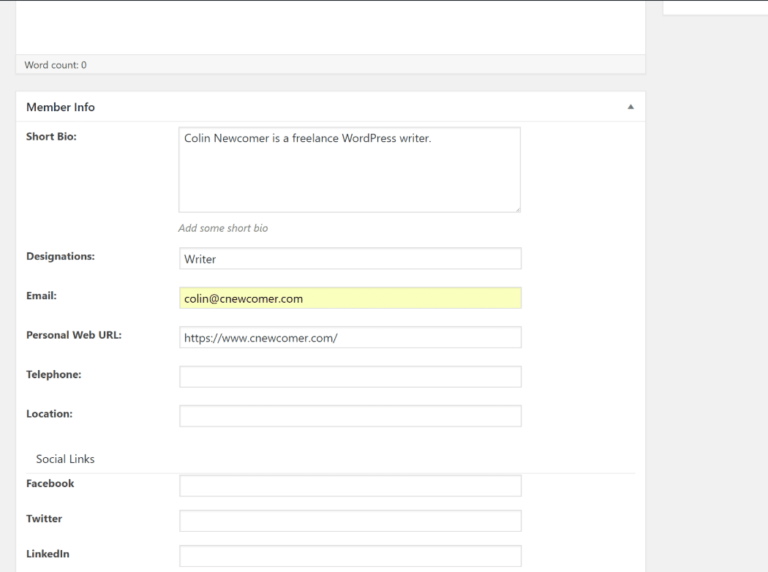The height and width of the screenshot is (572, 768).
Task: Click the empty Location input box
Action: [350, 416]
